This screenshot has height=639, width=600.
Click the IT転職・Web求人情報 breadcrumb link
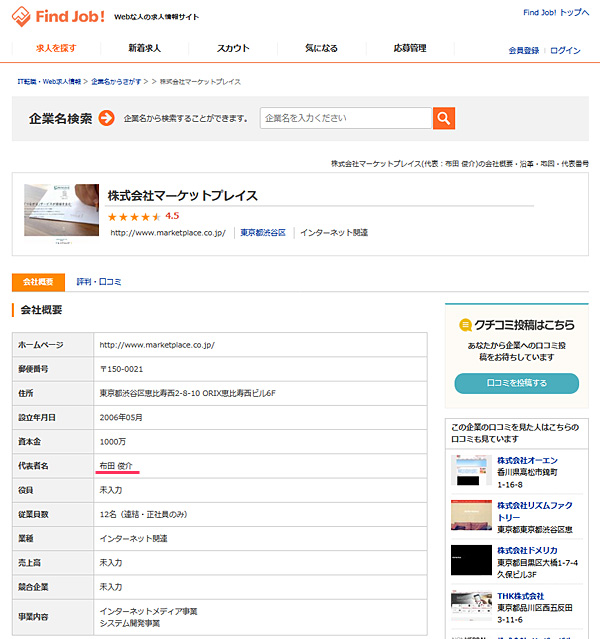[x=49, y=82]
